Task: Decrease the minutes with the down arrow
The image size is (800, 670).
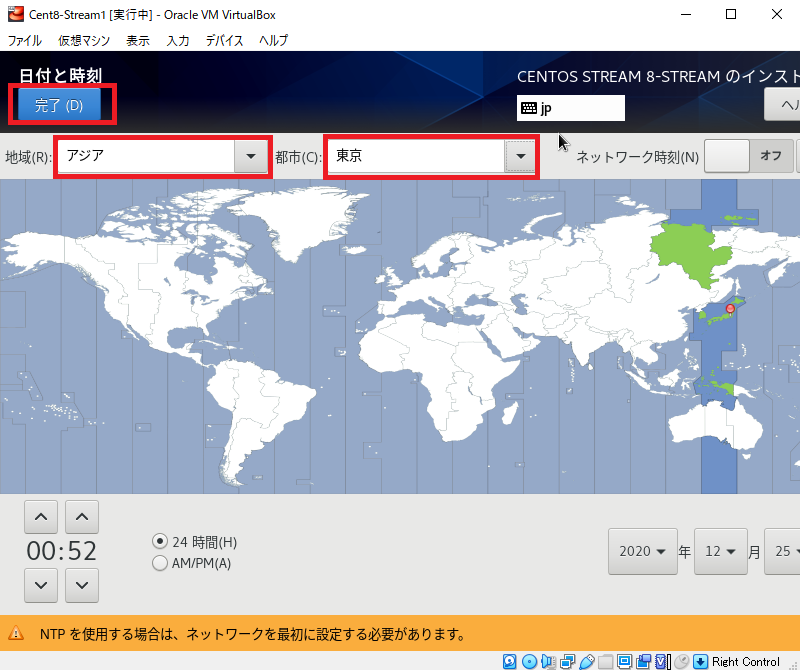Action: (x=82, y=585)
